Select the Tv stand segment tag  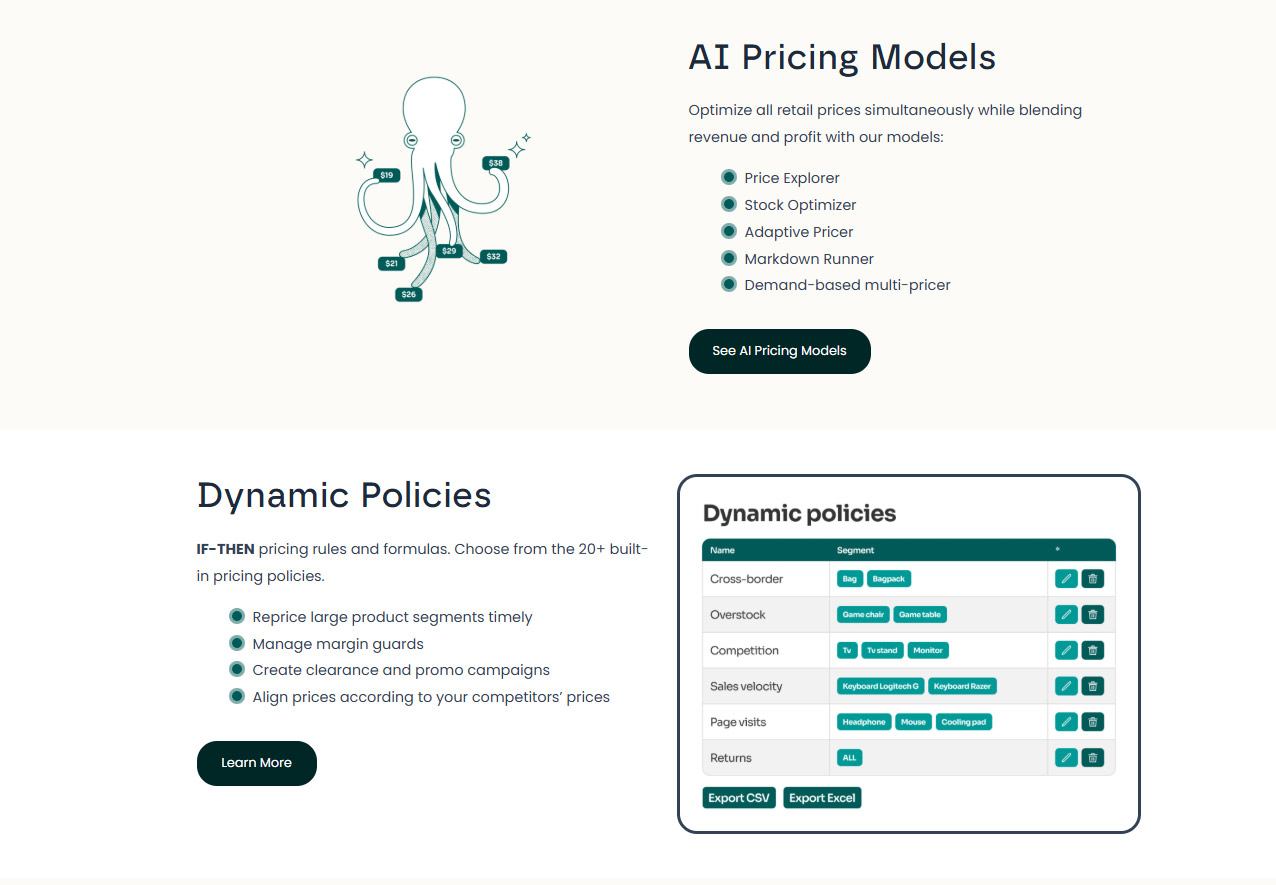[x=882, y=650]
